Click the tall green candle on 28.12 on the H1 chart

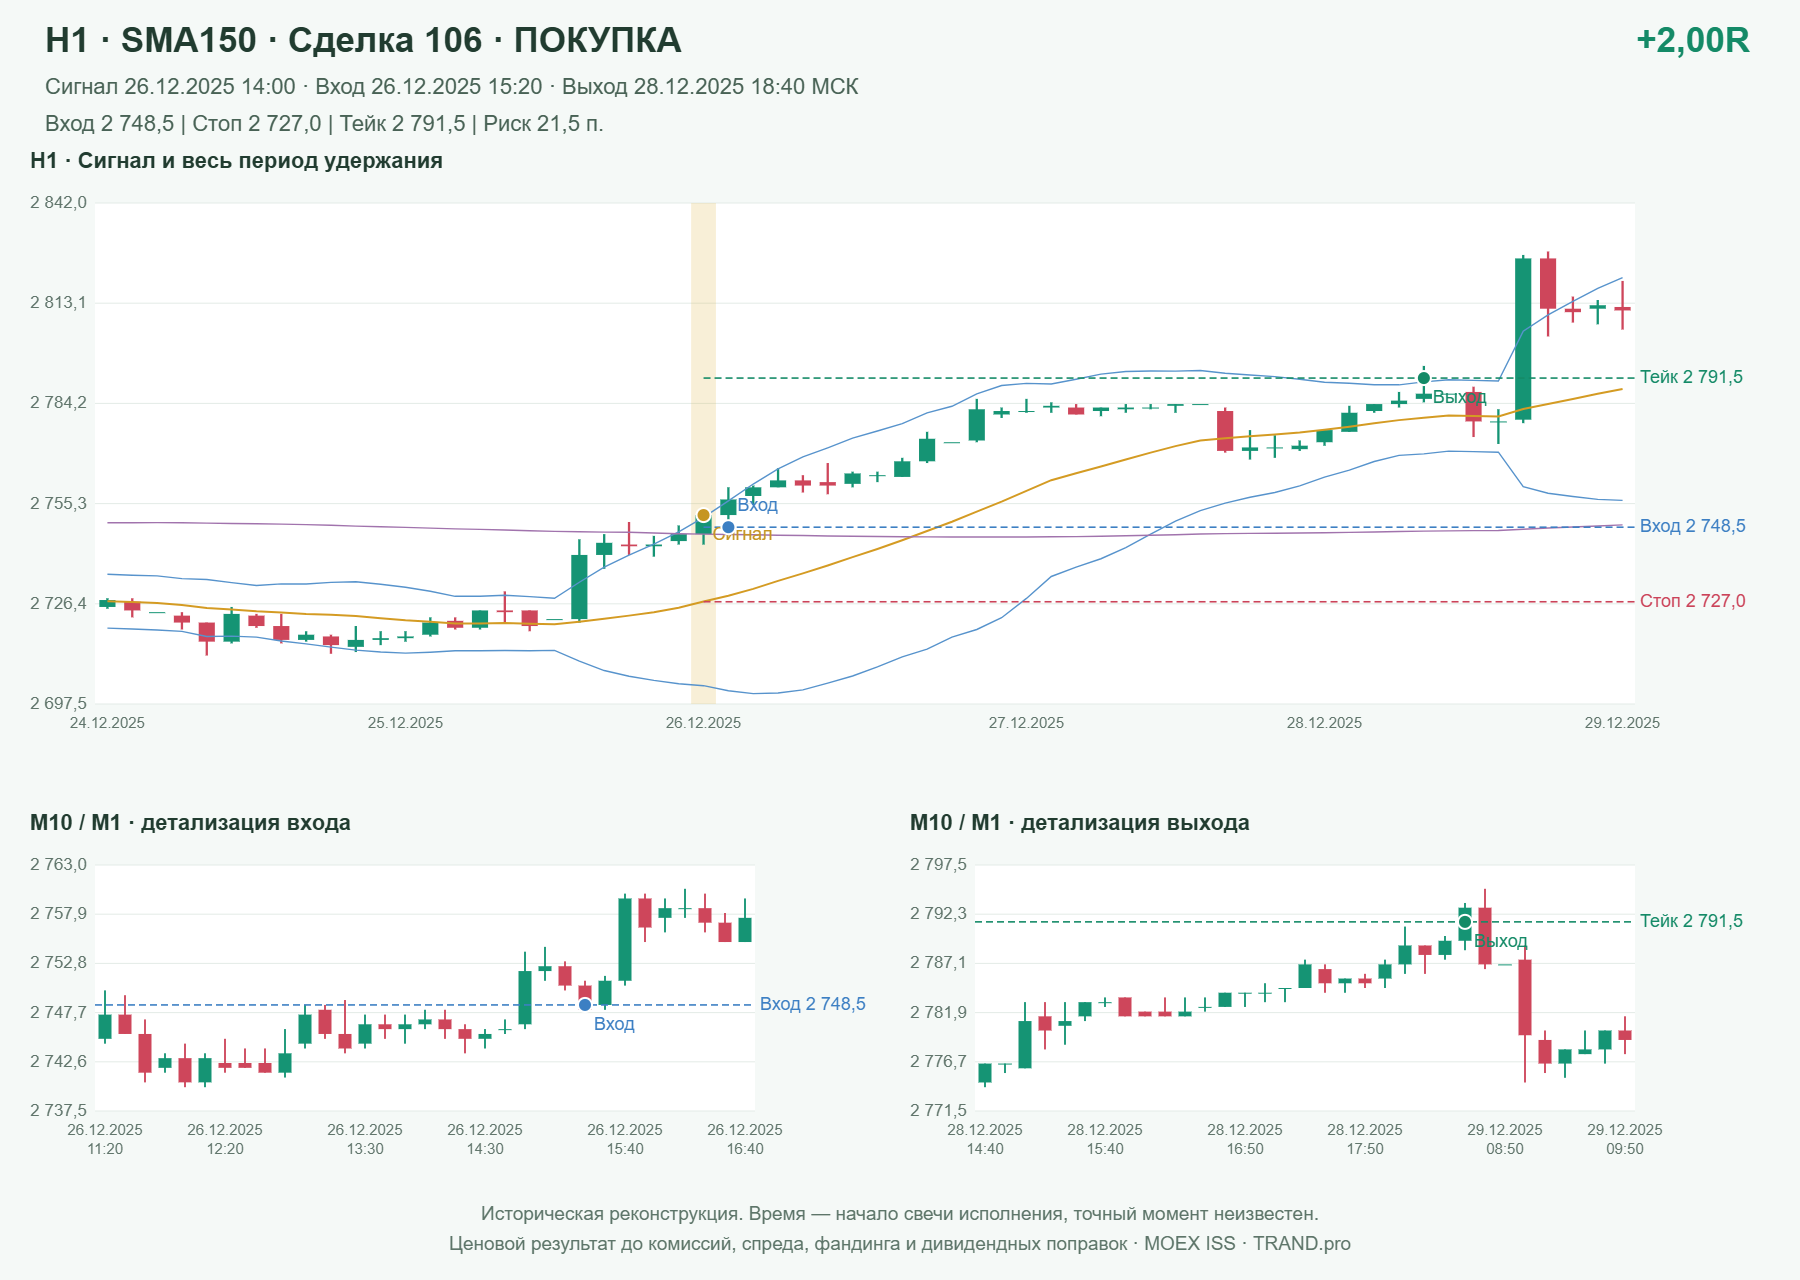point(1523,339)
